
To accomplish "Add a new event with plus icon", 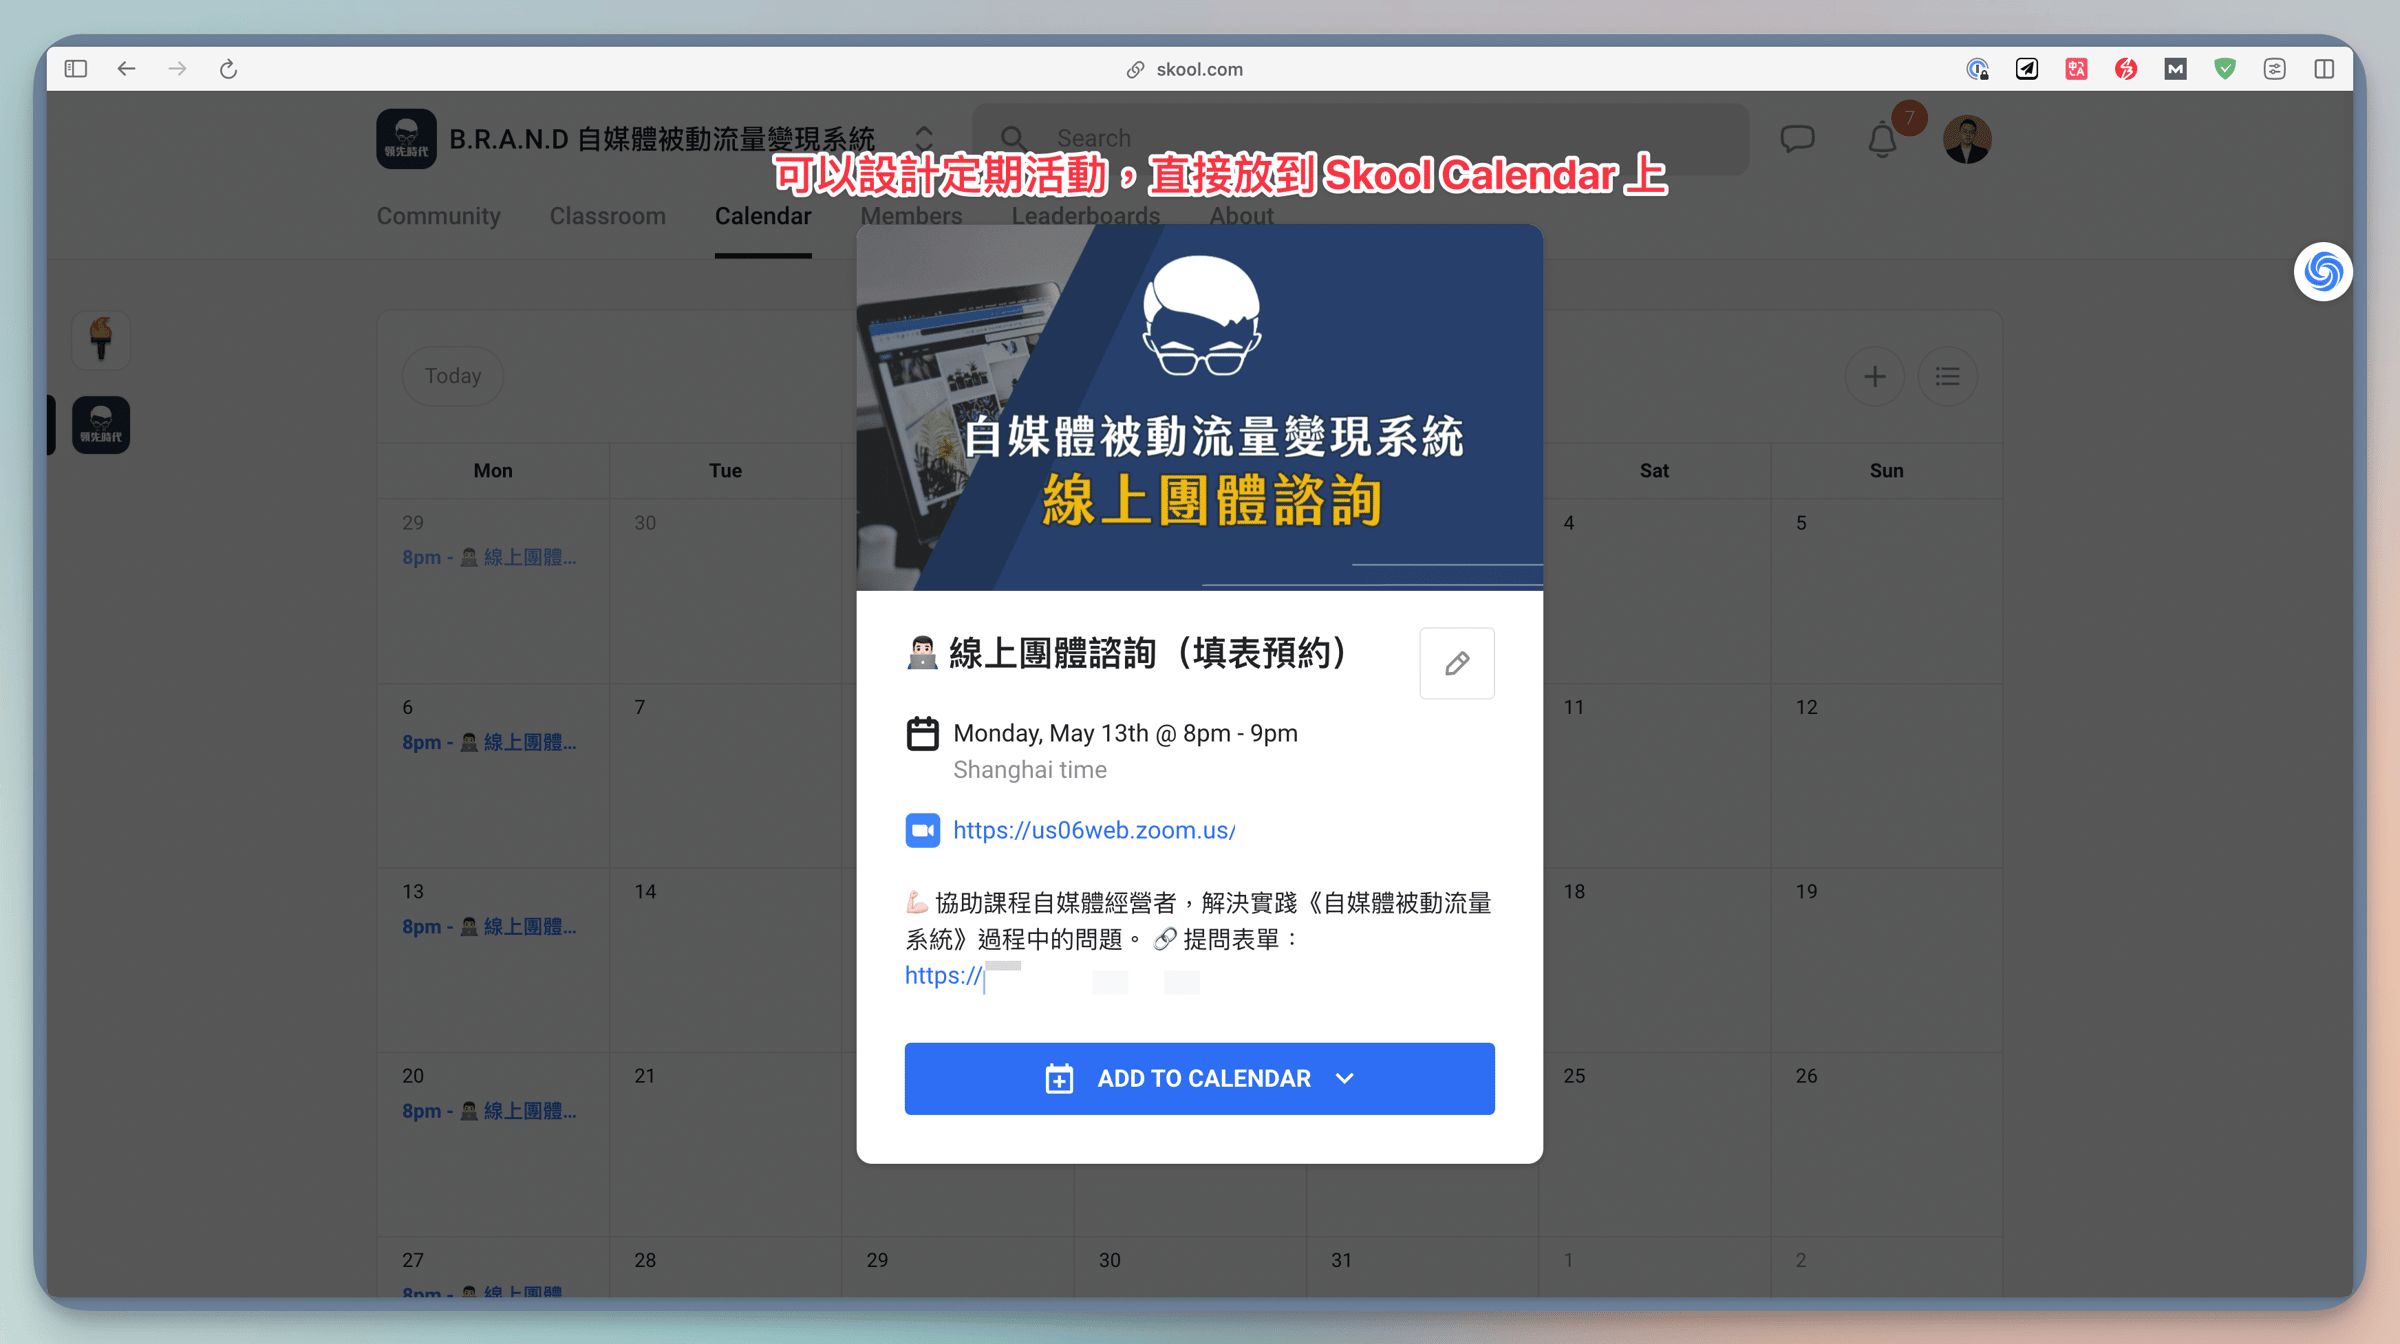I will pos(1875,376).
